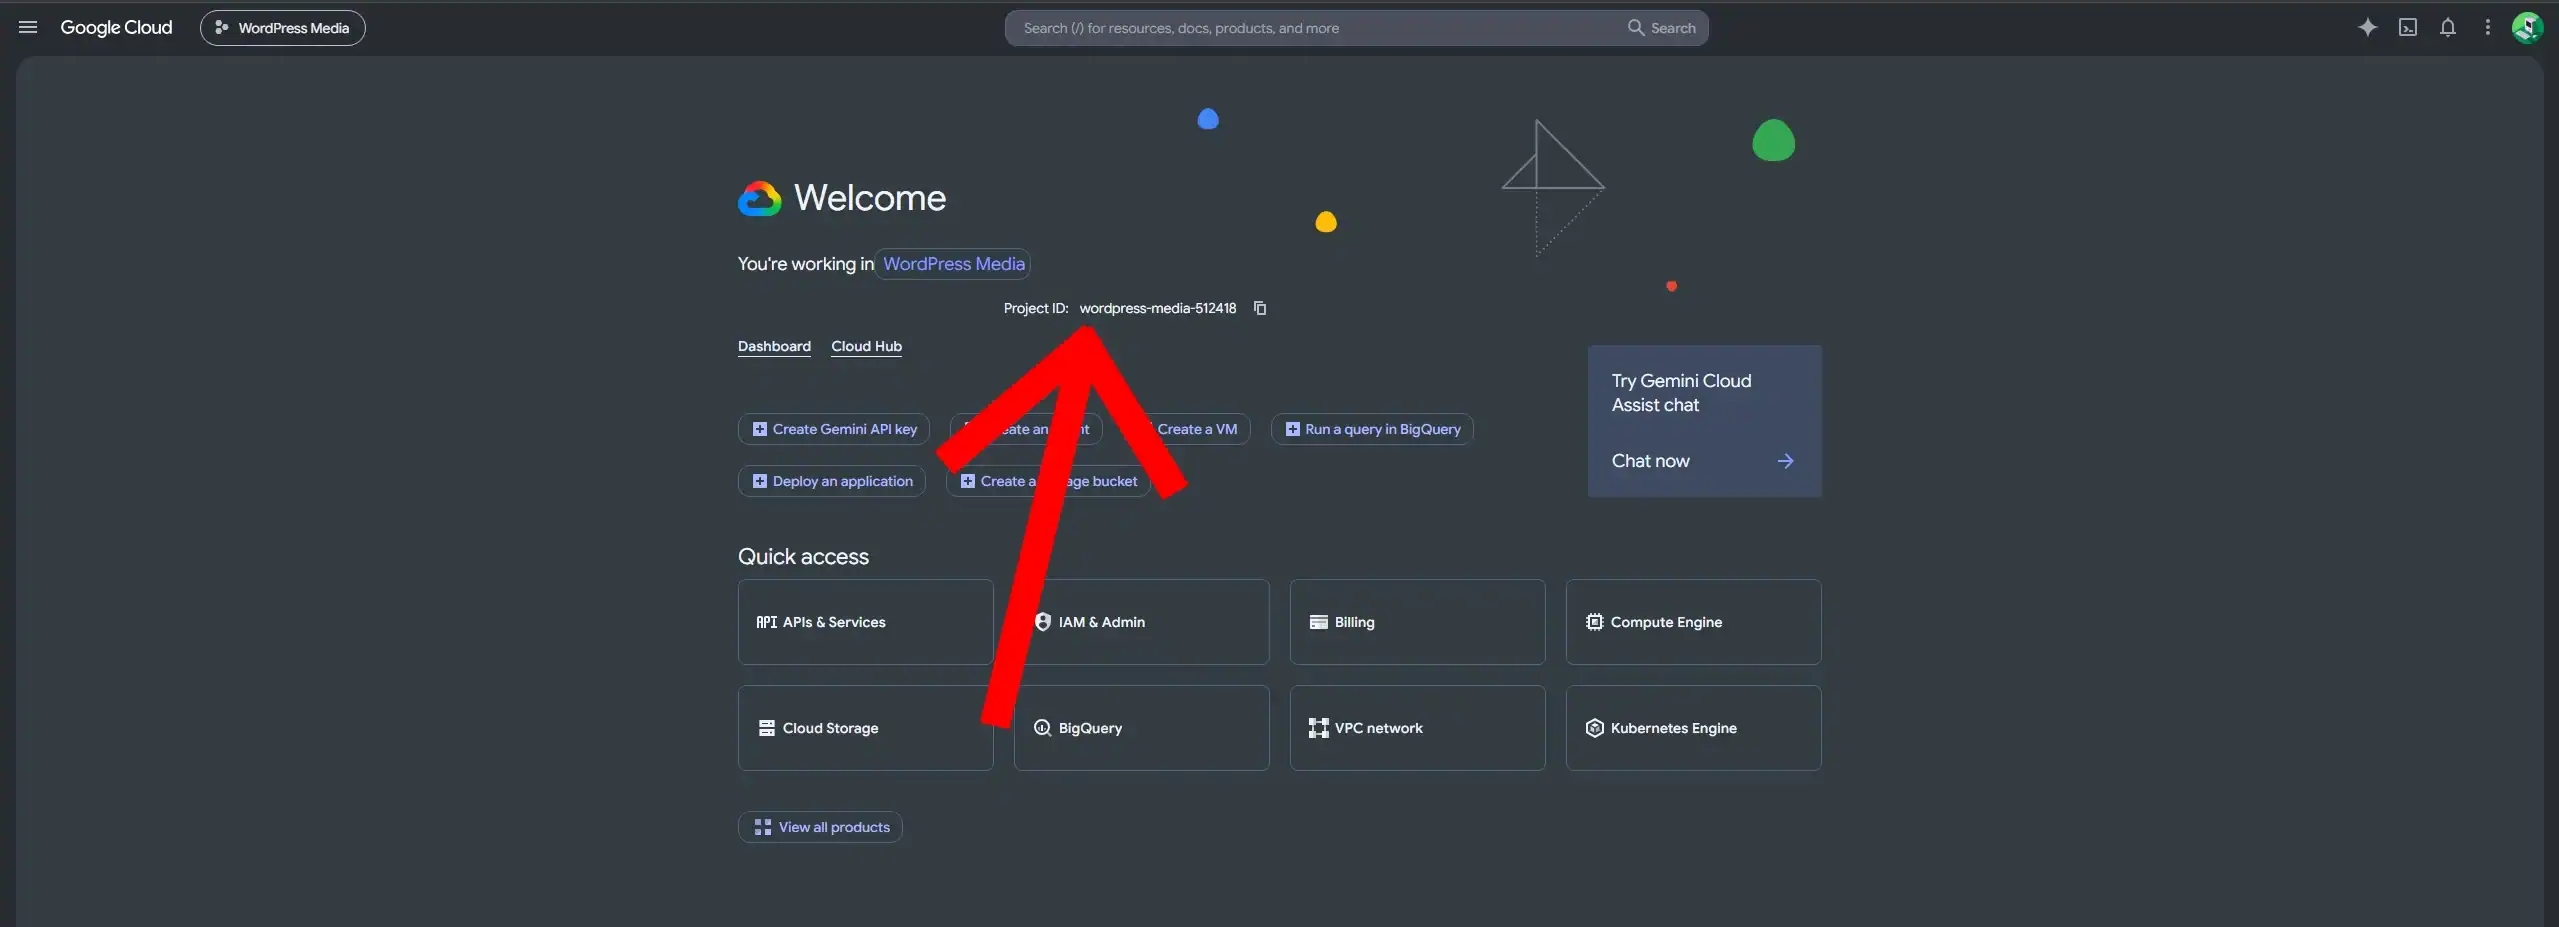Click Create Gemini API key
The image size is (2559, 927).
pyautogui.click(x=834, y=429)
